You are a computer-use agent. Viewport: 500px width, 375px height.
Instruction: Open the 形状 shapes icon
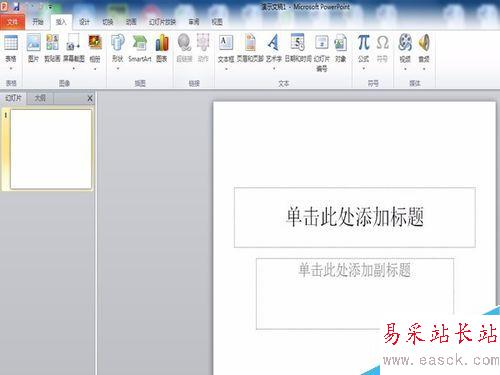pos(118,43)
